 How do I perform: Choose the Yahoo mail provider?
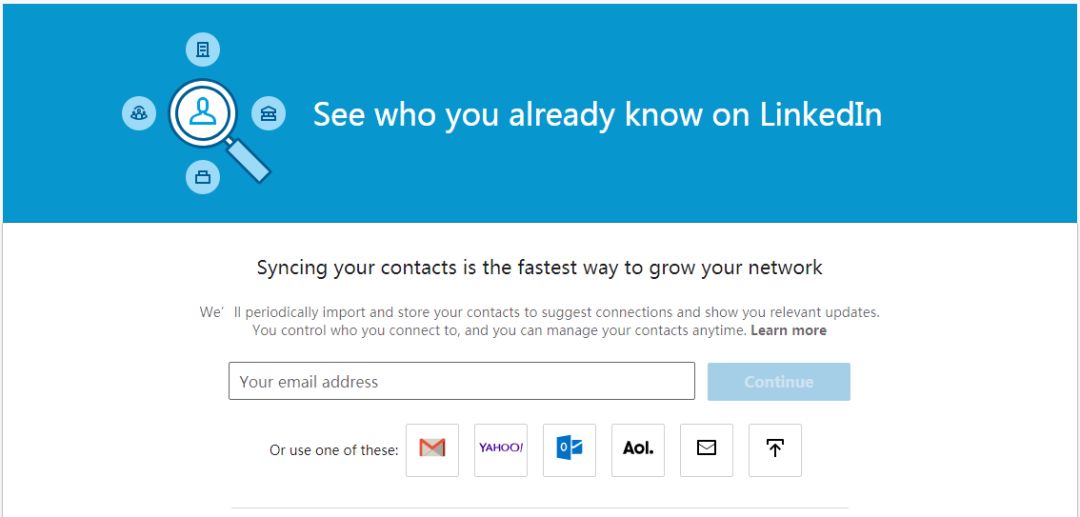pos(501,450)
